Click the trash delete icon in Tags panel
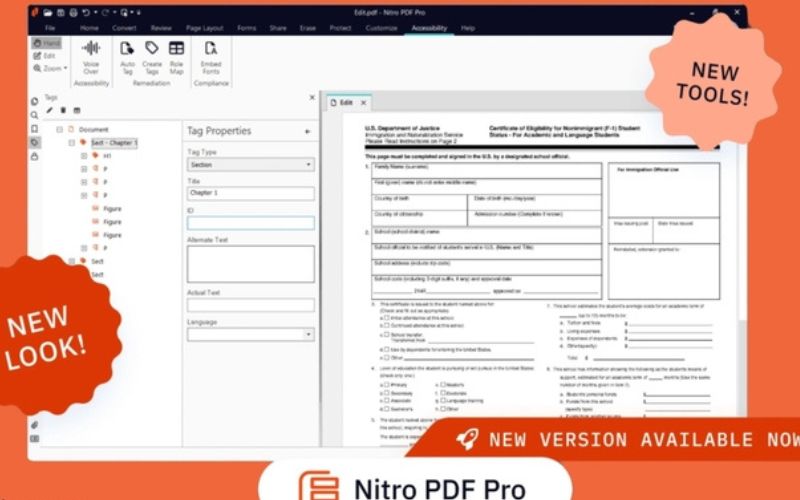Screen dimensions: 800x500 tap(63, 110)
